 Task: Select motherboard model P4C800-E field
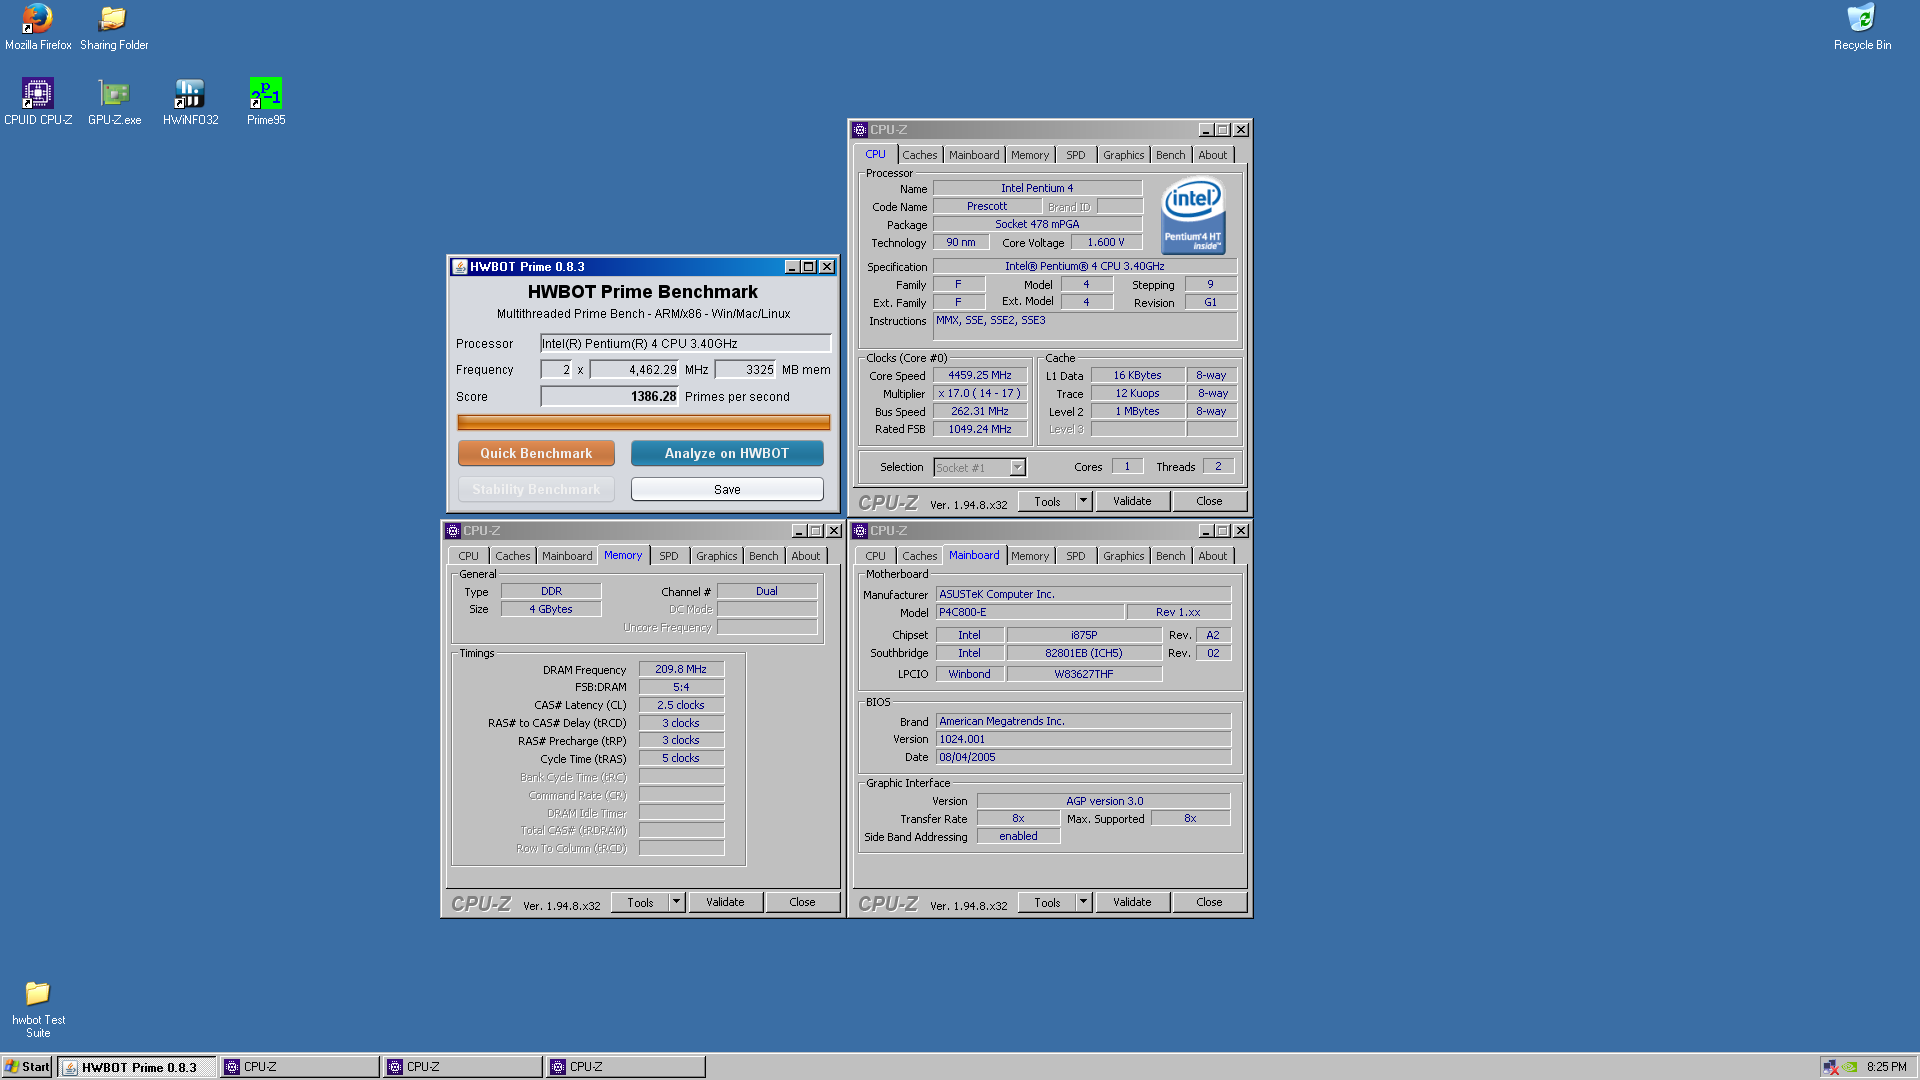pos(1029,612)
